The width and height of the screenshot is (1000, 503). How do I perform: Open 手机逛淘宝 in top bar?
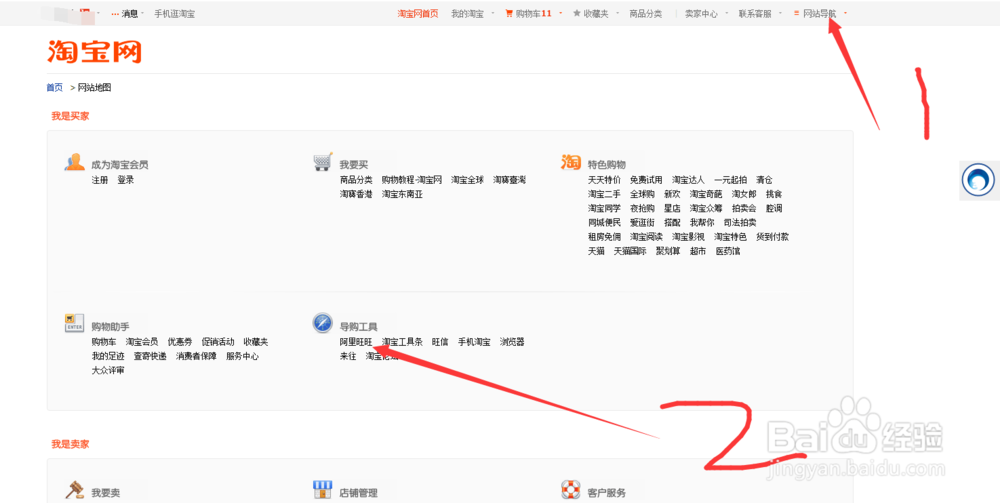[x=175, y=13]
